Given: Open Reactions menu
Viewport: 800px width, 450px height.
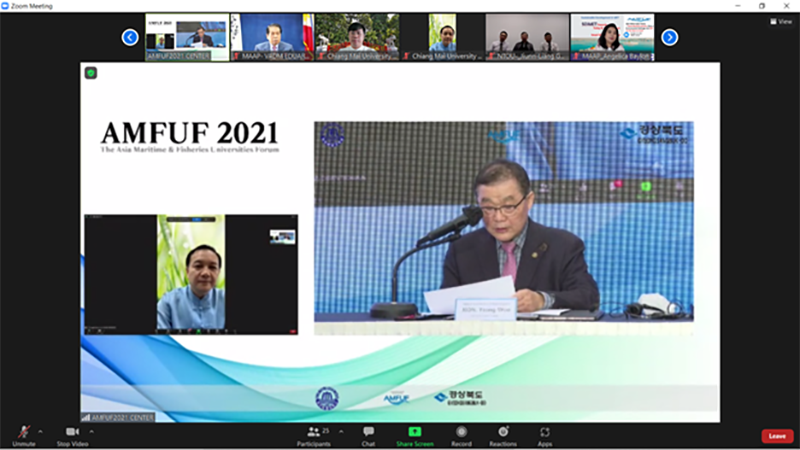Looking at the screenshot, I should 503,436.
